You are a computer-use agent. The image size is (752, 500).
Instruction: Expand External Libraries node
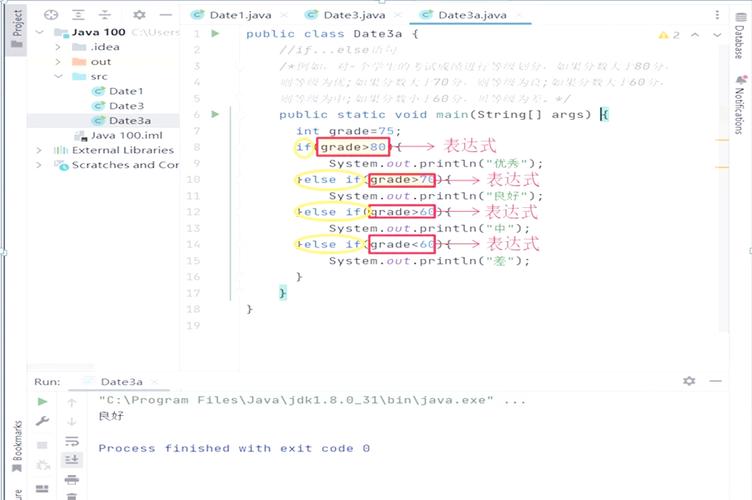tap(39, 150)
